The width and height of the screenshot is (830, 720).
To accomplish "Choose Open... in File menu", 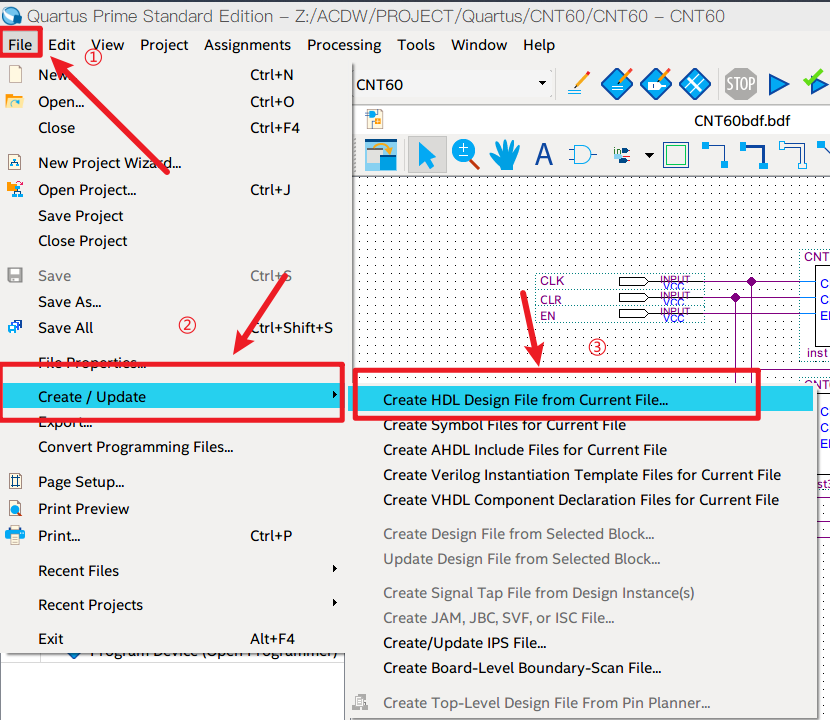I will pos(61,101).
